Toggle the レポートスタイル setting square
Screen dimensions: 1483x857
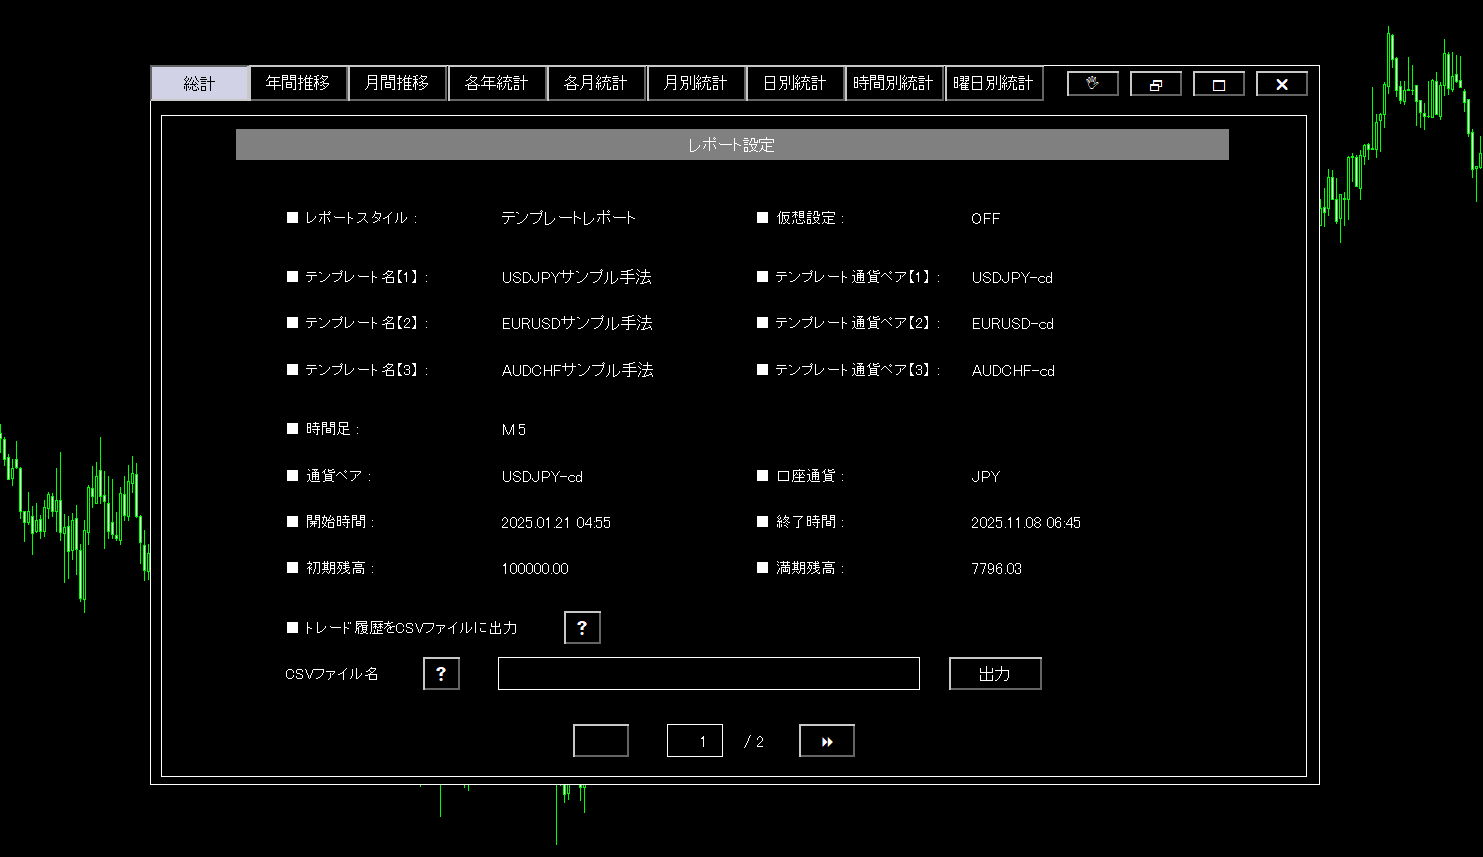click(x=292, y=217)
